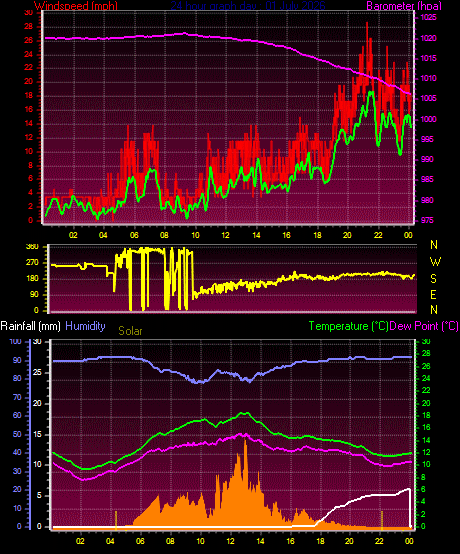Select the 985 barometer axis value
The image size is (460, 554).
(427, 179)
